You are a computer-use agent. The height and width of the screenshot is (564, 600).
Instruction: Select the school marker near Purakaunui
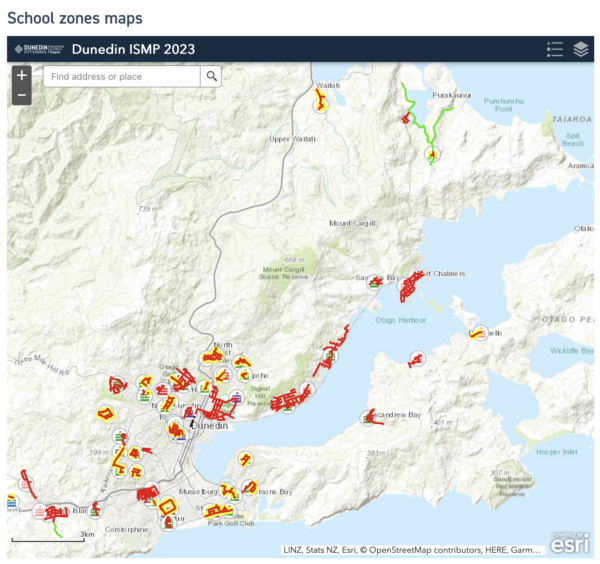pos(431,155)
